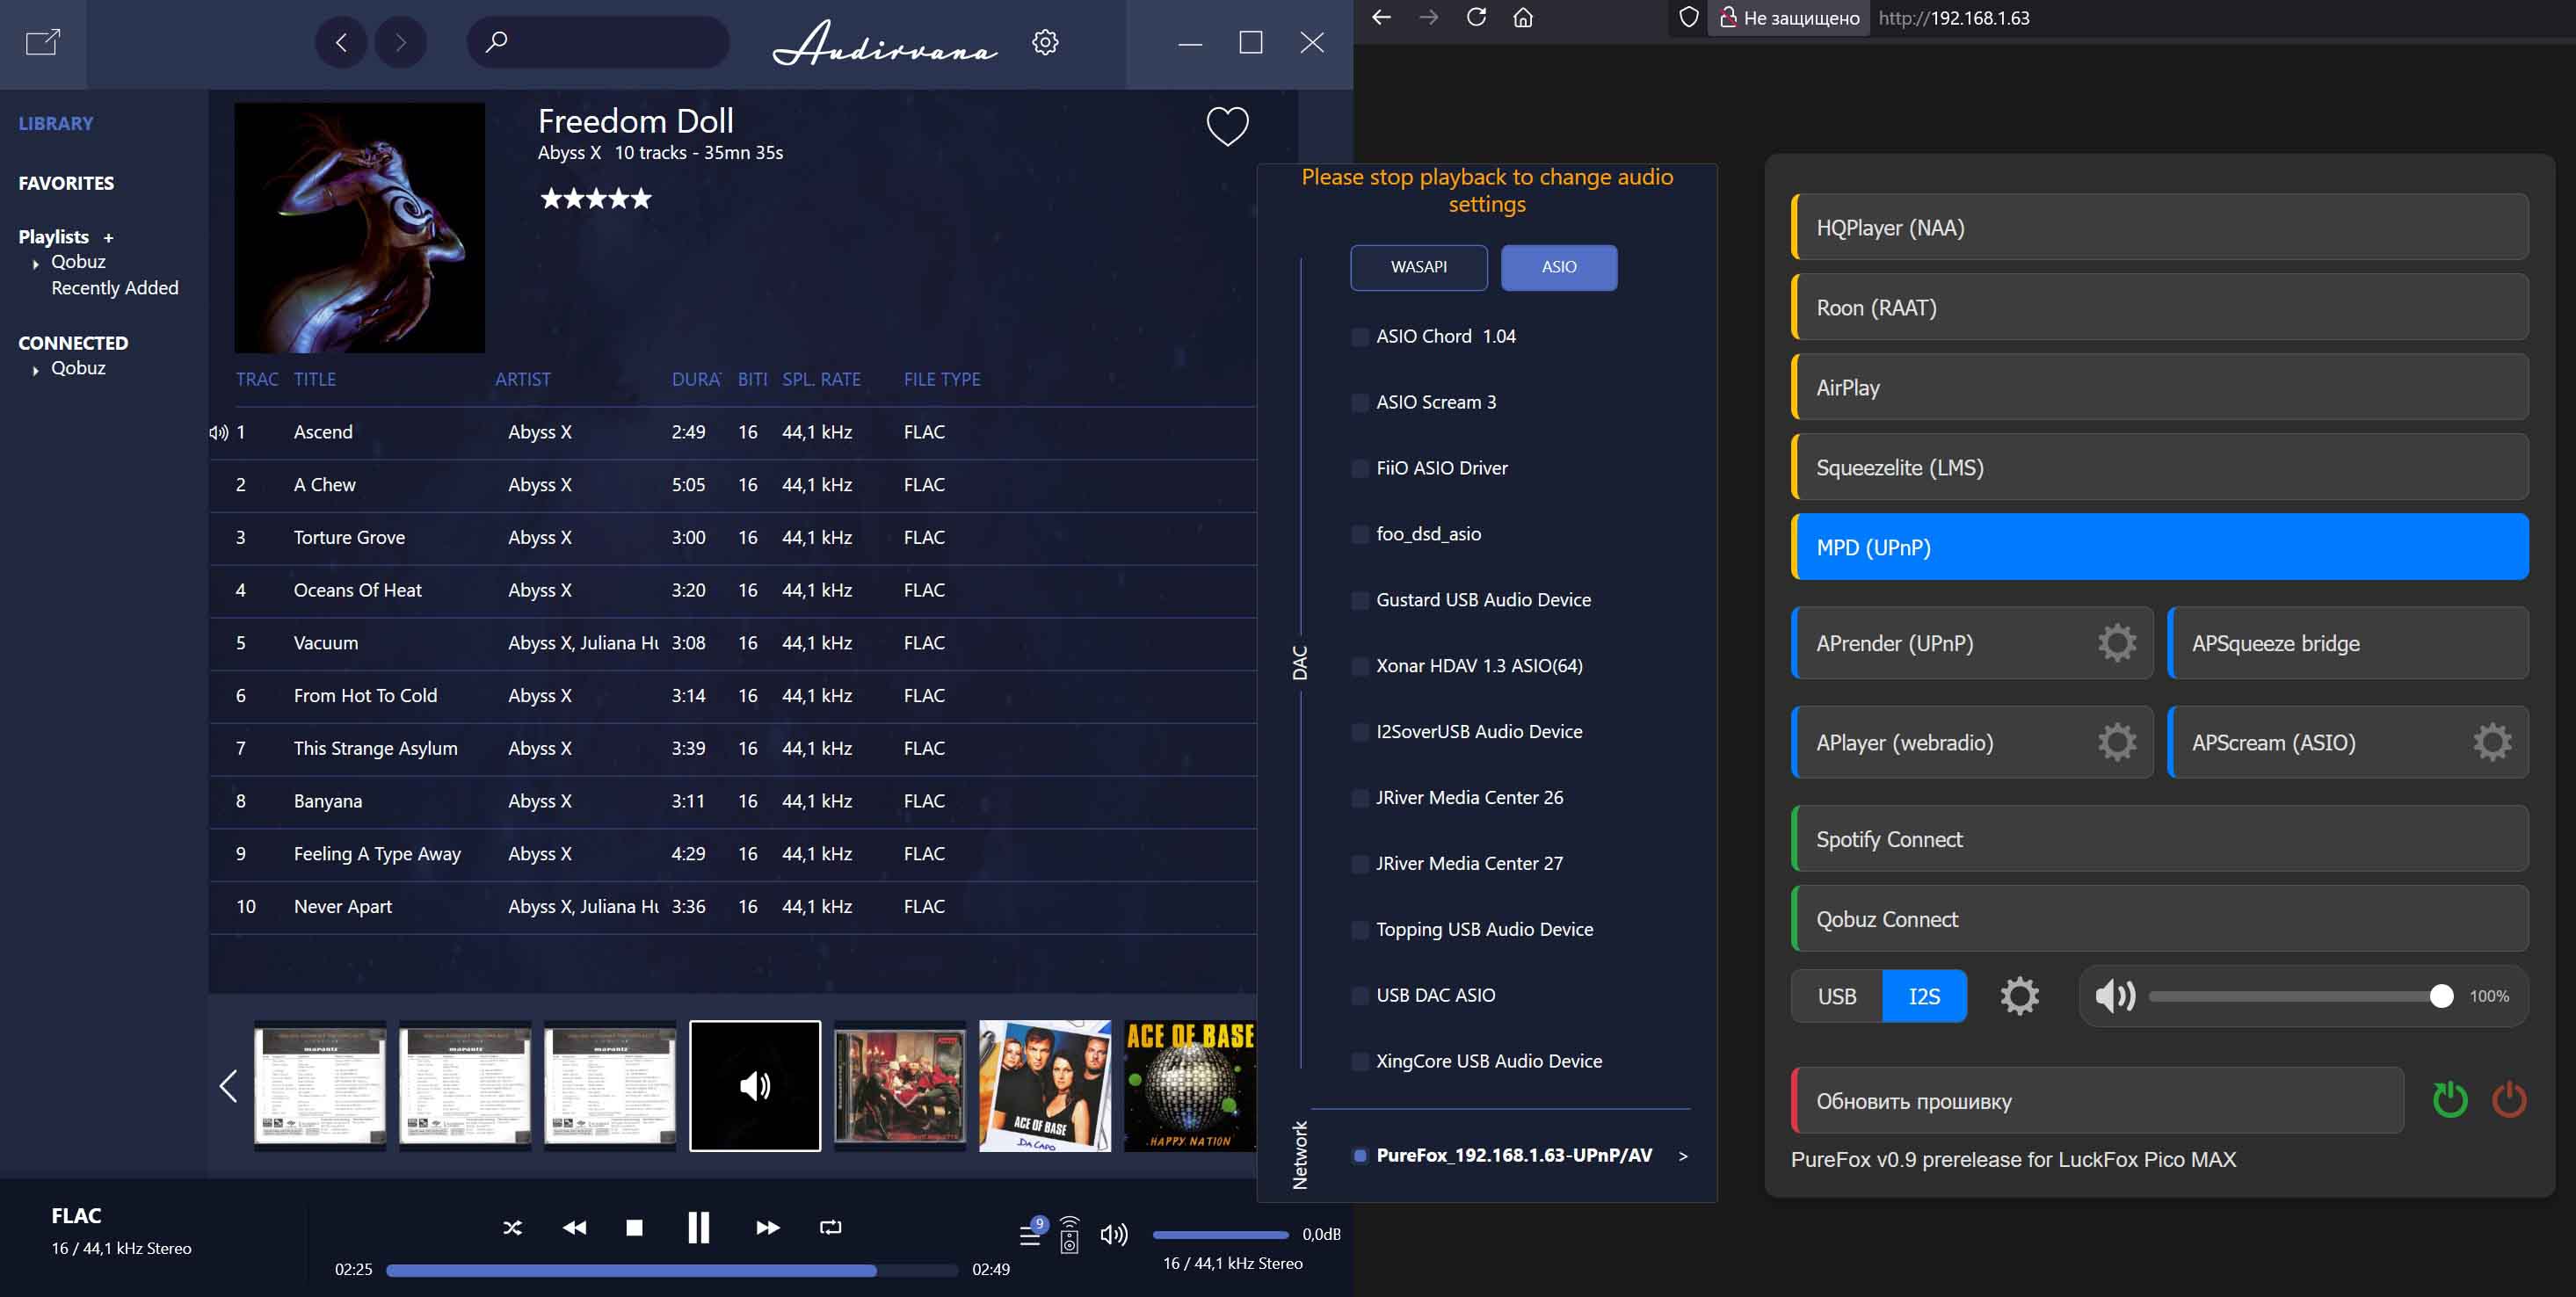Check the ASIO Chord 1.04 device
The height and width of the screenshot is (1297, 2576).
1360,337
